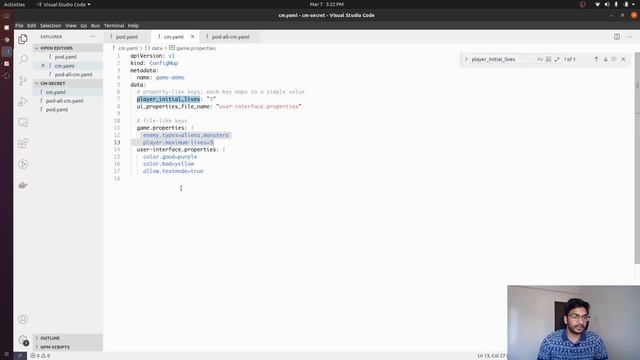Screen dimensions: 640x360
Task: Open the Search view in activity bar
Action: (23, 60)
